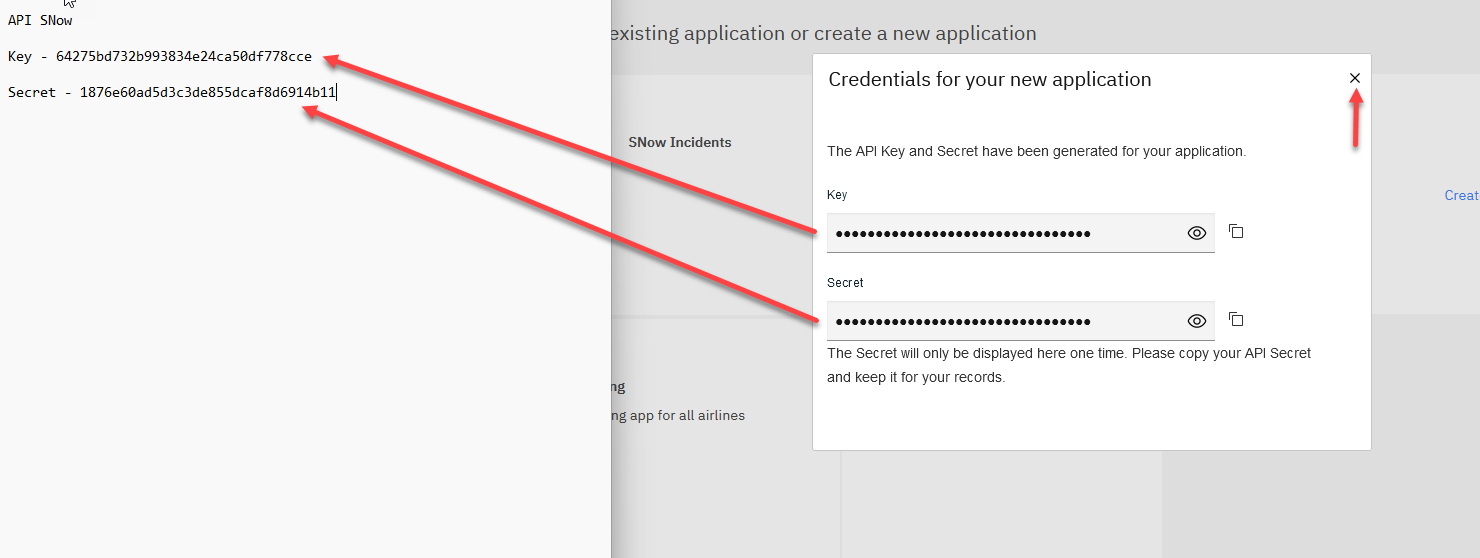Click the 'API Key and Secret have been generated' message
1480x558 pixels.
1036,152
